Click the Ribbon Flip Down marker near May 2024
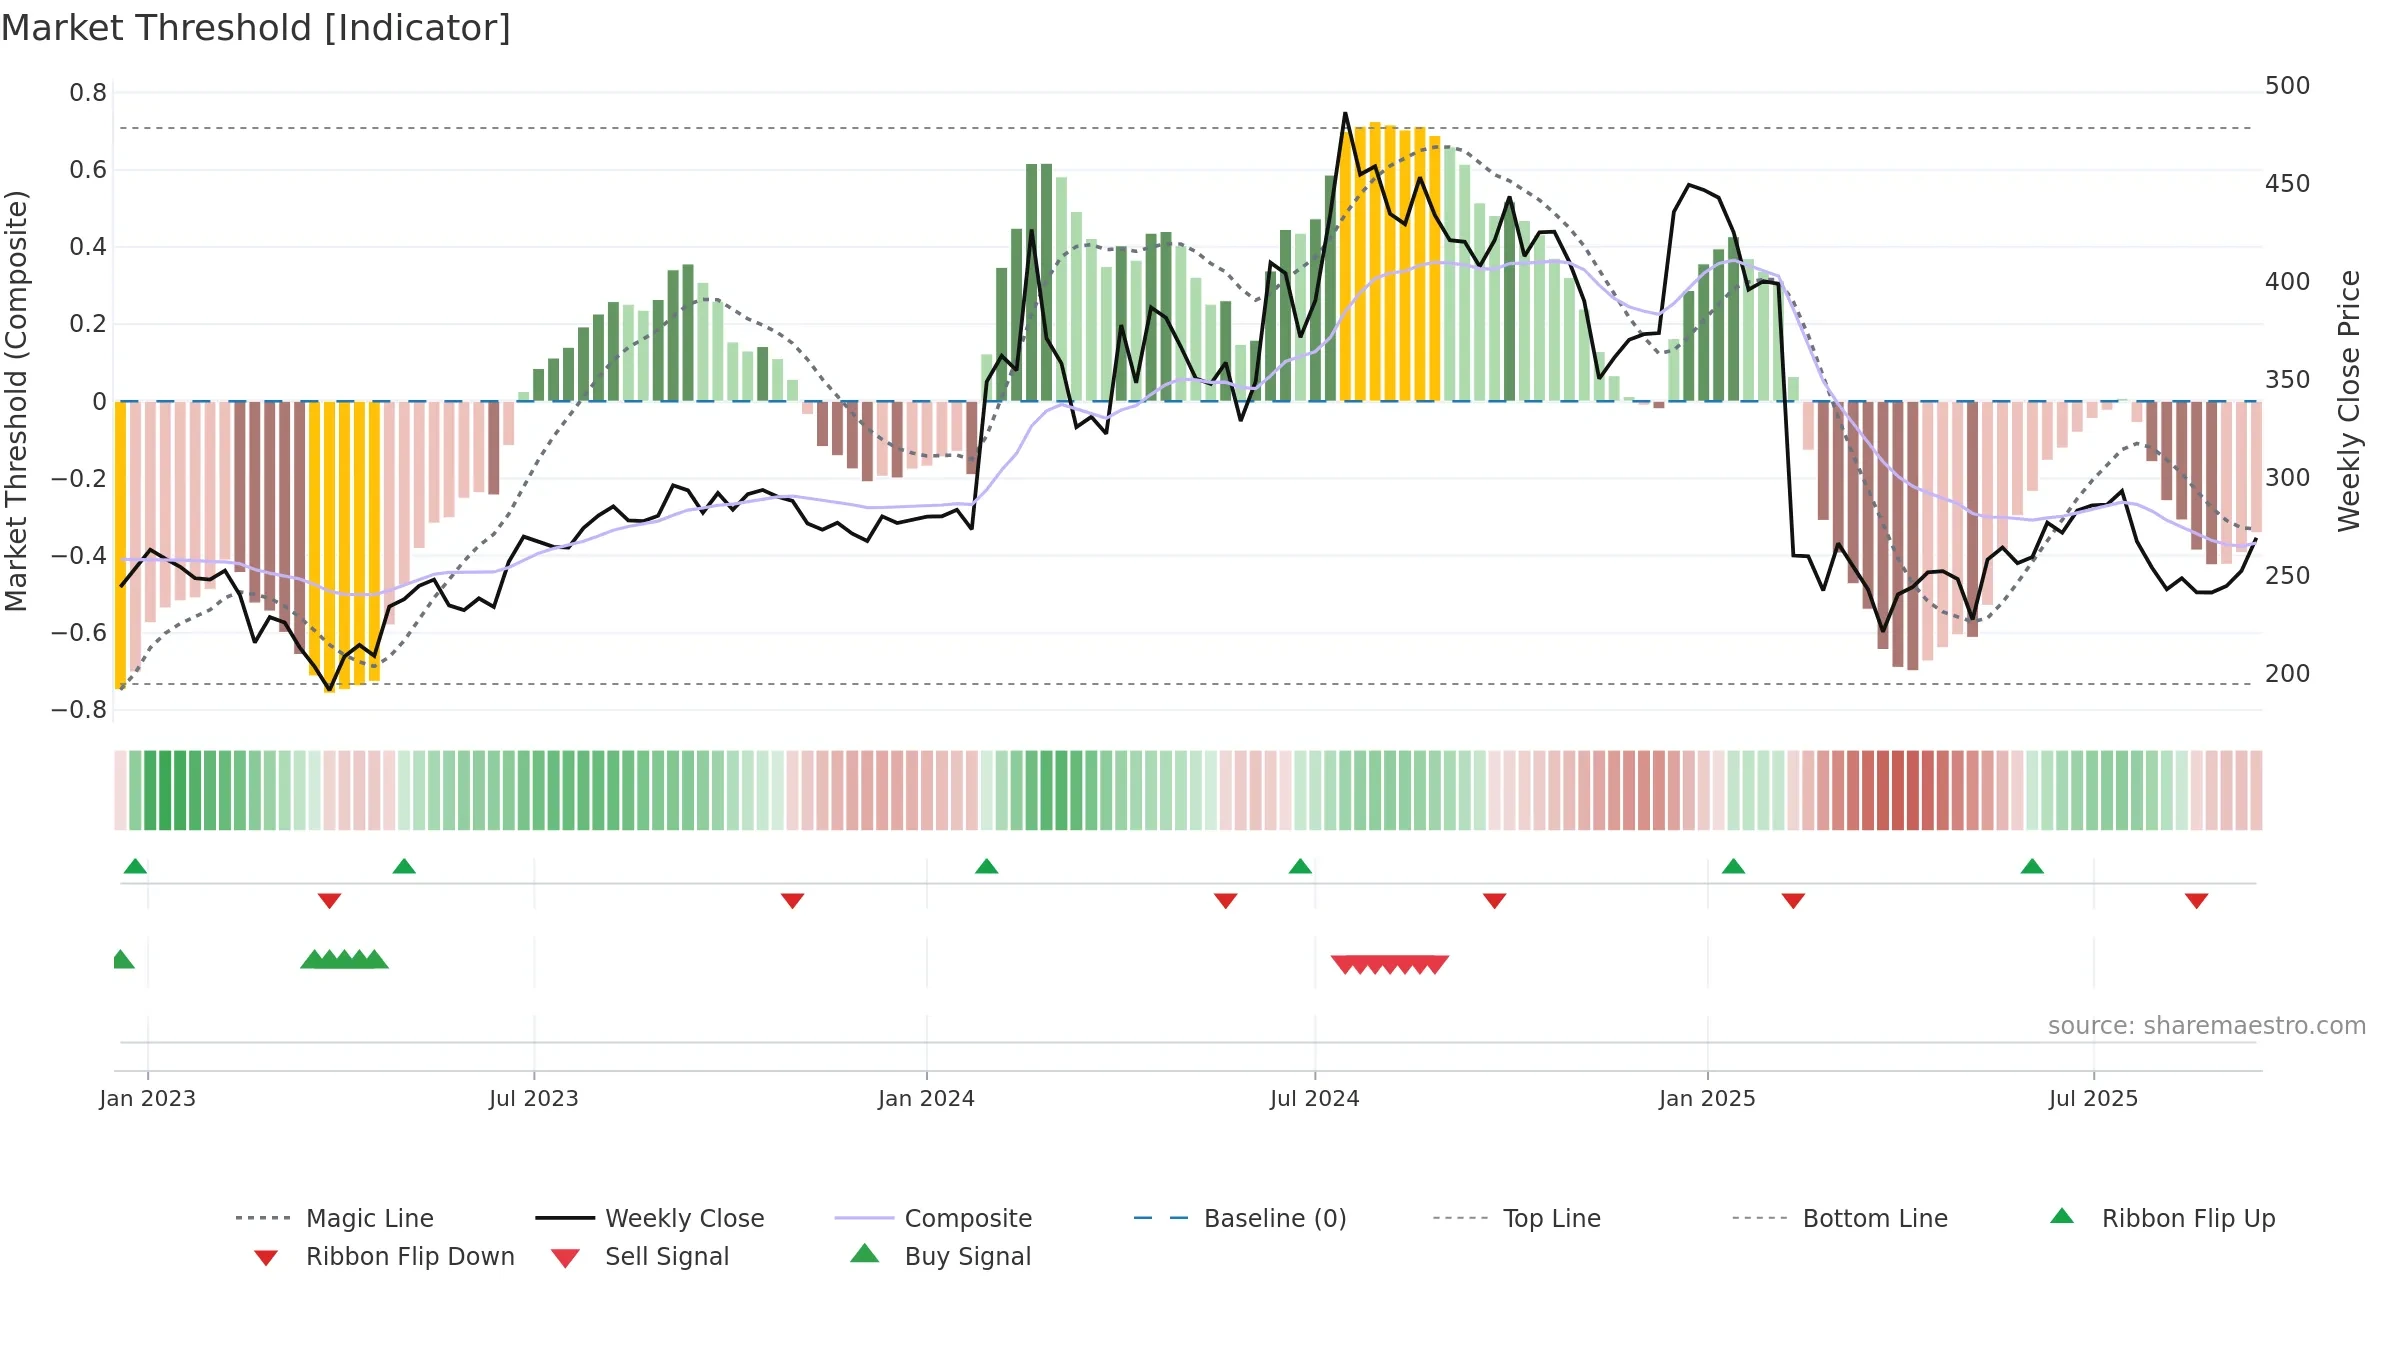Image resolution: width=2400 pixels, height=1350 pixels. [1226, 901]
